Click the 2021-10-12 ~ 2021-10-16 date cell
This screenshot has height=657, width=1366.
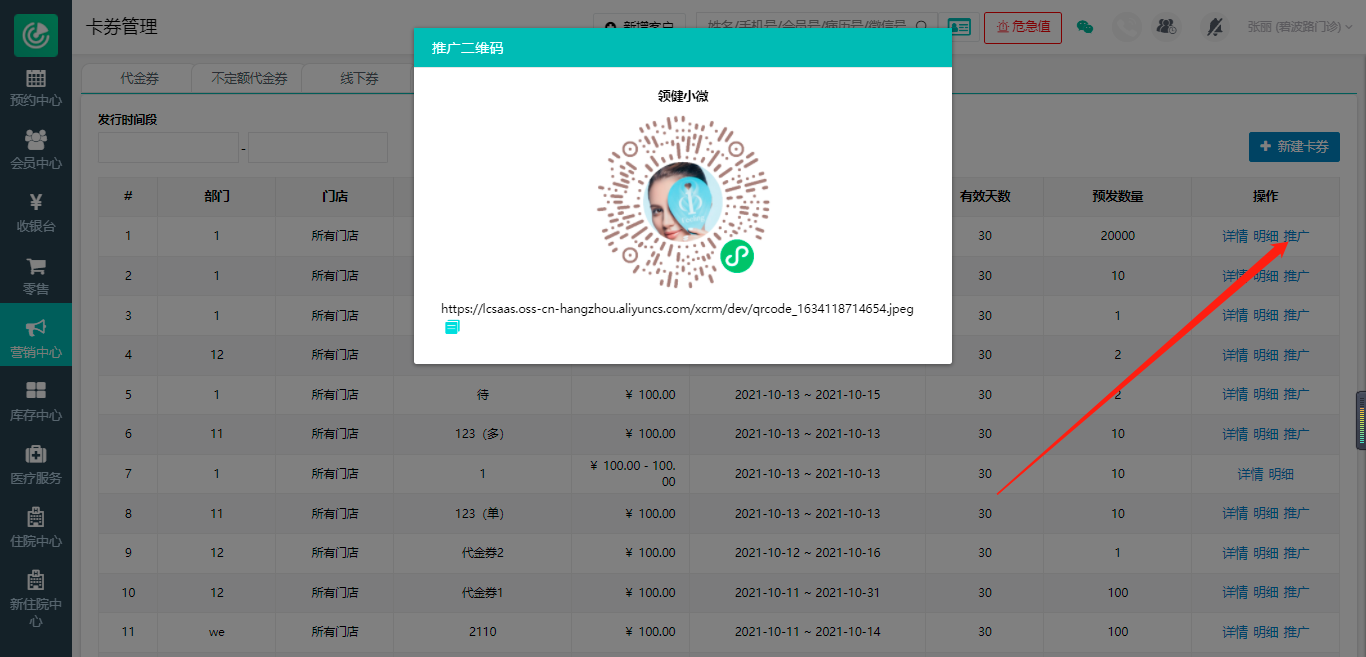pos(808,552)
